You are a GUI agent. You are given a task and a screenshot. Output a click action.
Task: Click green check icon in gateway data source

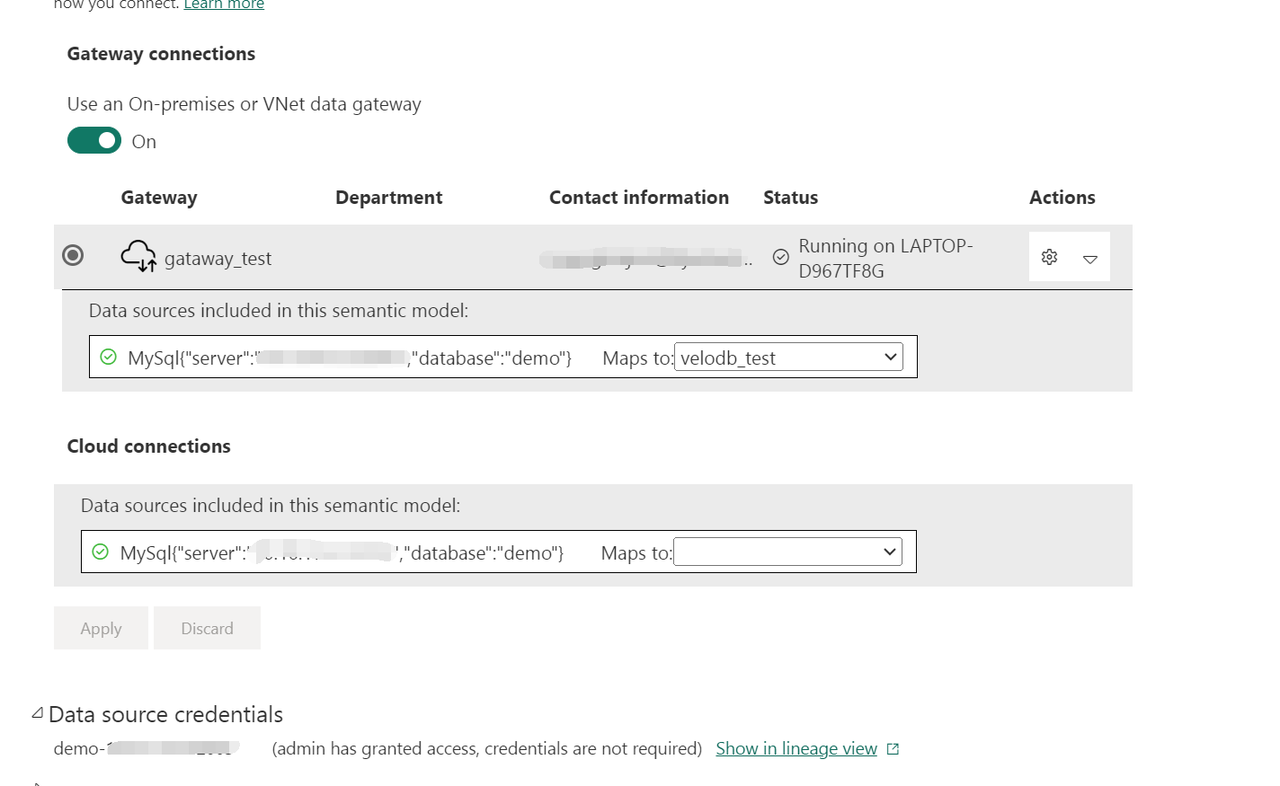point(109,357)
